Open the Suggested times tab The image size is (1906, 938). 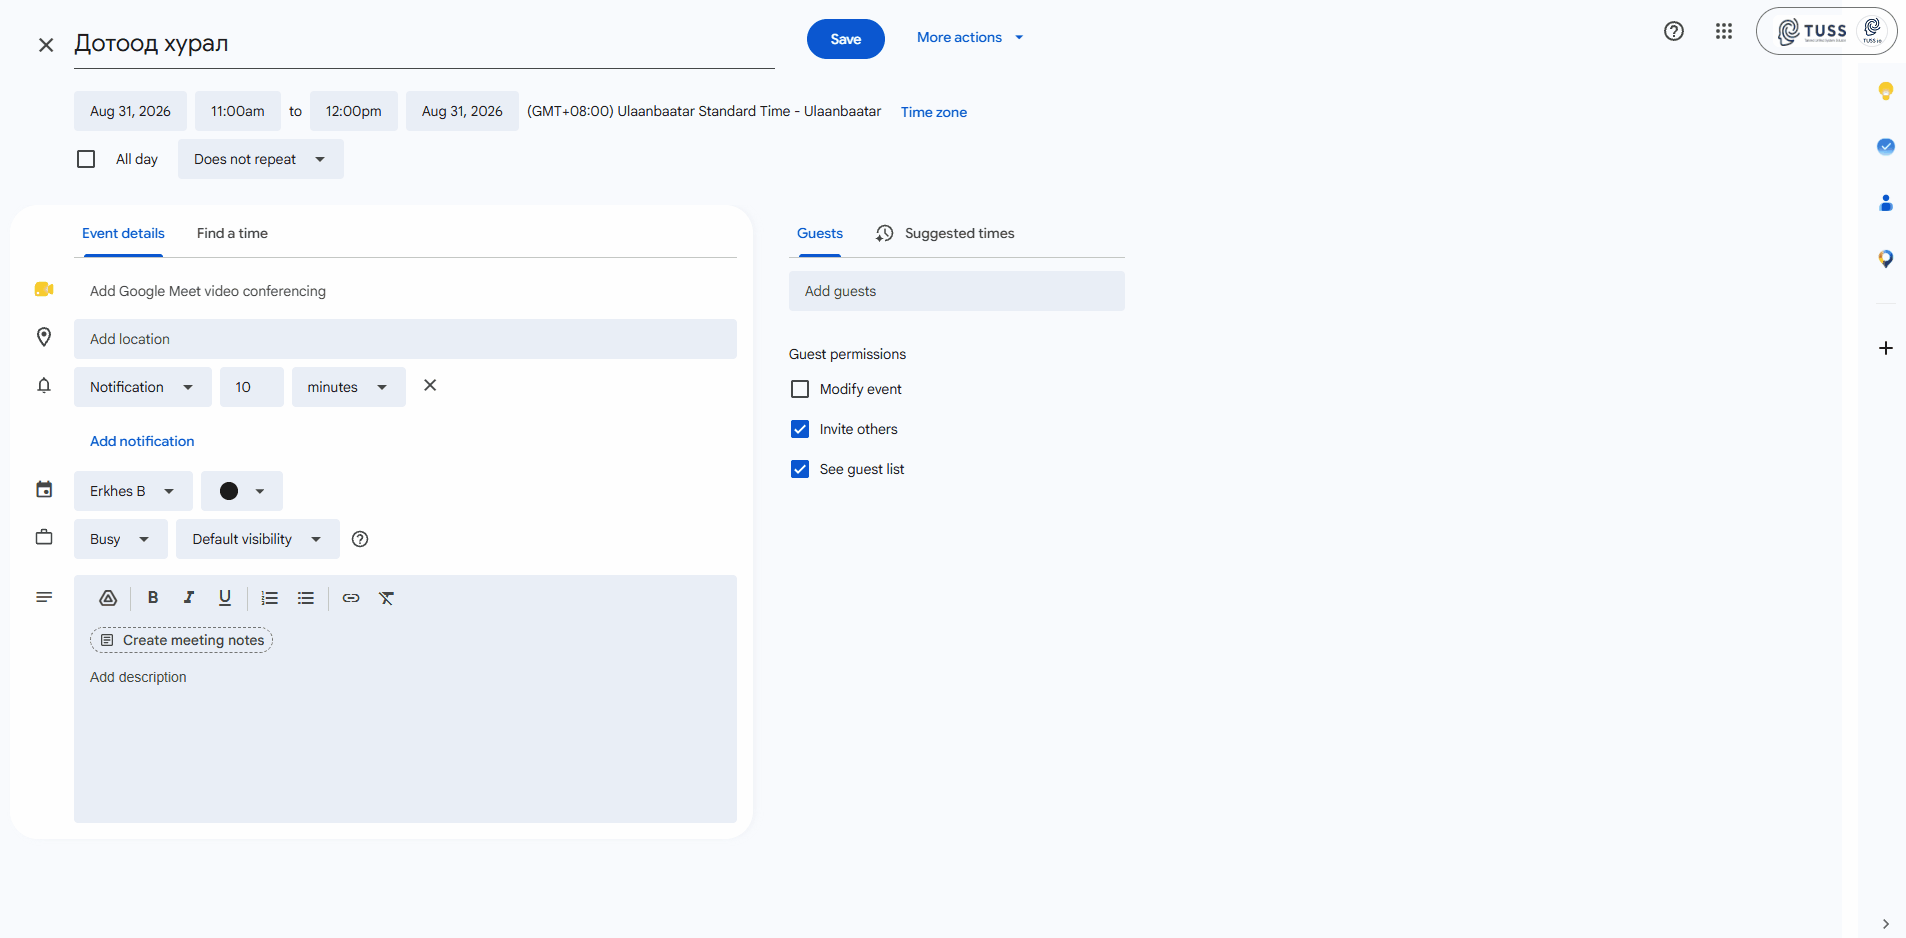(x=945, y=233)
